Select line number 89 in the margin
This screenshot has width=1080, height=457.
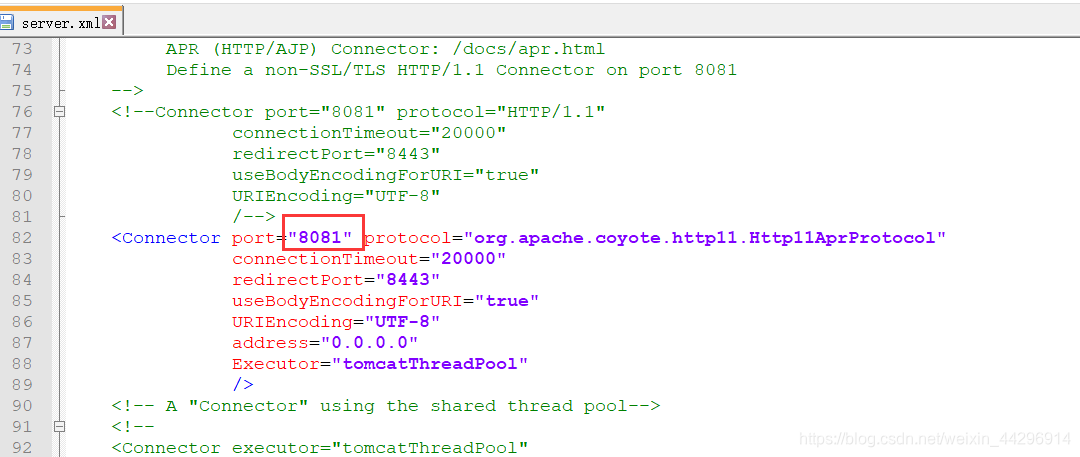[x=23, y=385]
